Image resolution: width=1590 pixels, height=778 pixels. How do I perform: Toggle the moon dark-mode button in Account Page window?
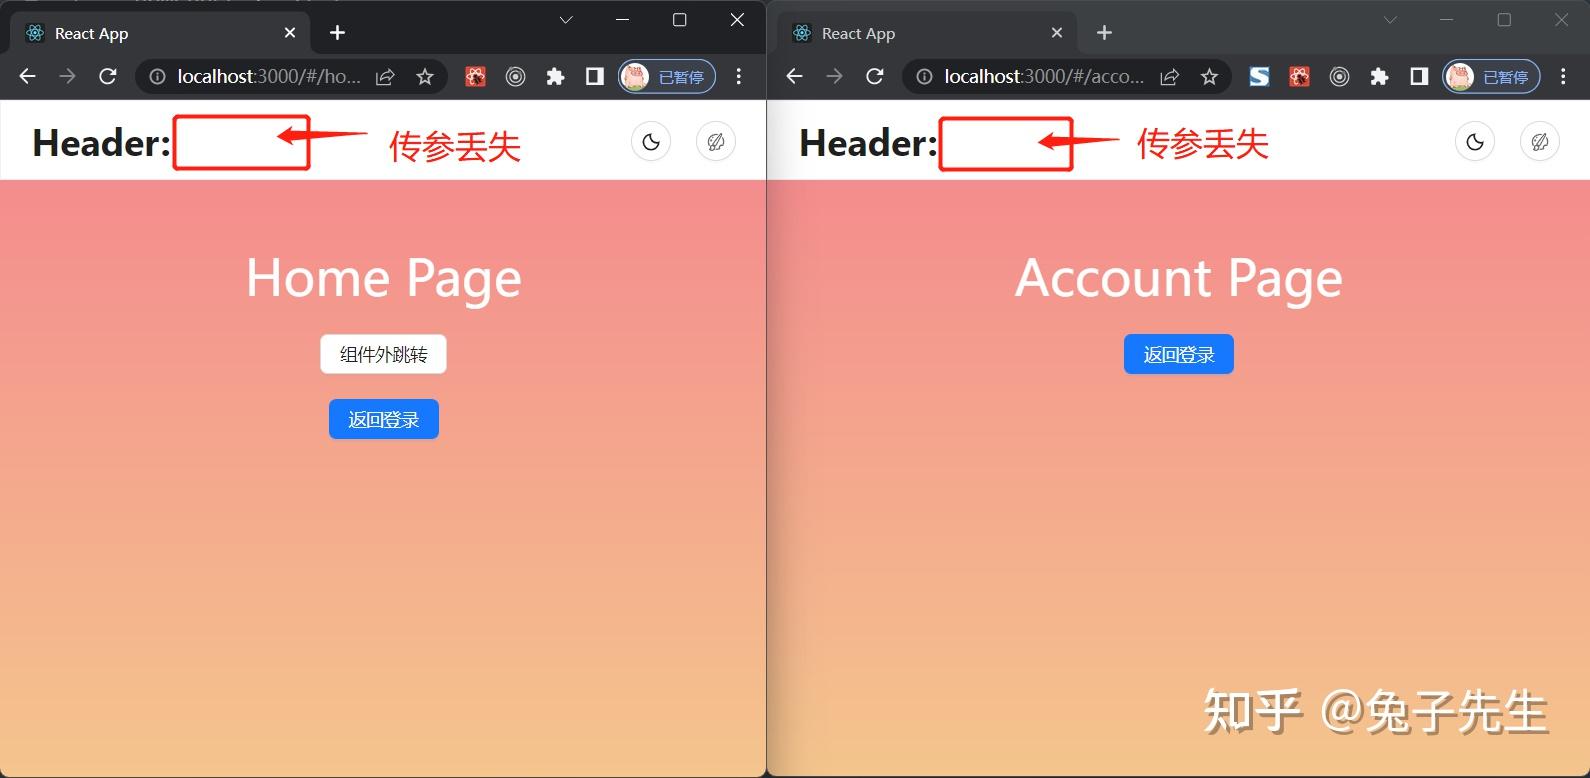pos(1475,142)
